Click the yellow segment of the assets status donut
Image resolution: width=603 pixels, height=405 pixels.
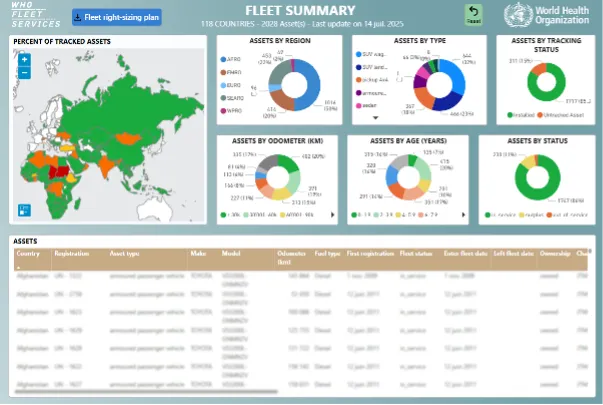click(529, 161)
